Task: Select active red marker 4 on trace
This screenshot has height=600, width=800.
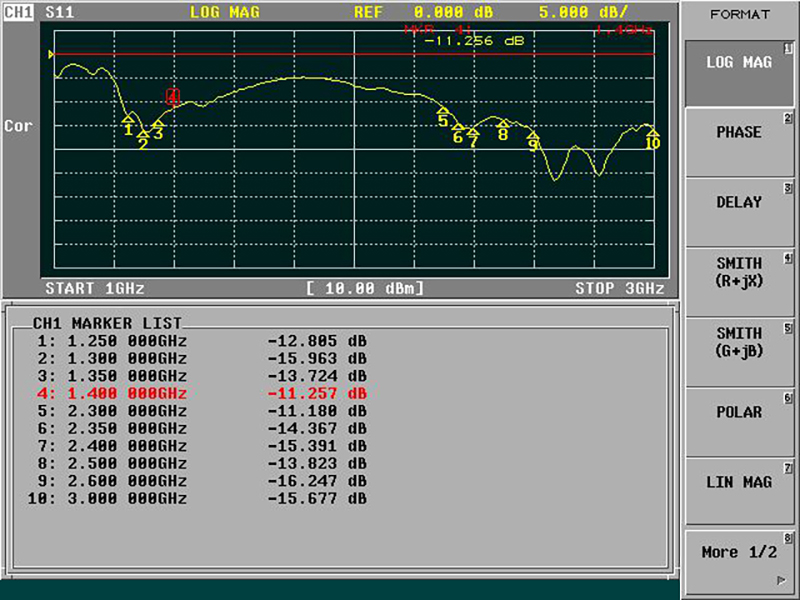Action: click(173, 96)
